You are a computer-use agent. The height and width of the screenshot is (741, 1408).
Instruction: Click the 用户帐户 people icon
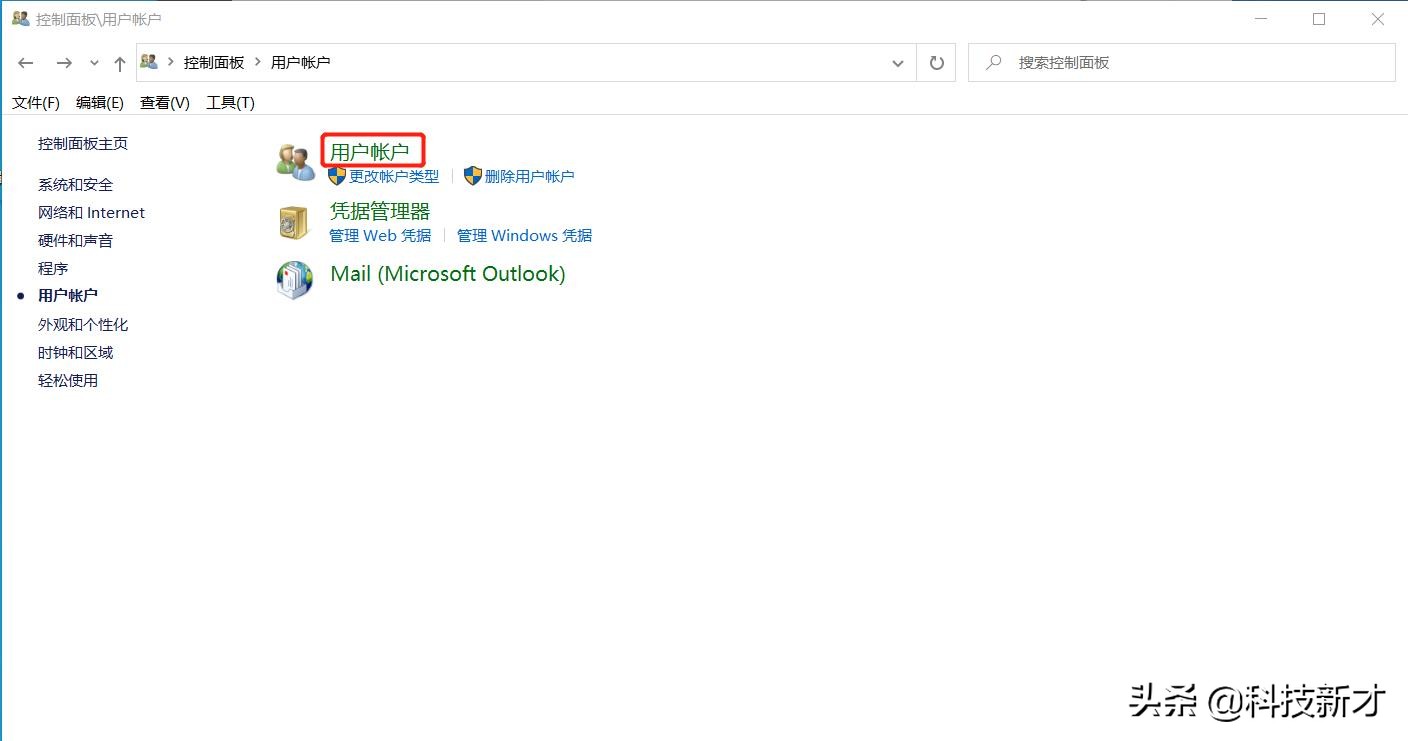[x=295, y=162]
